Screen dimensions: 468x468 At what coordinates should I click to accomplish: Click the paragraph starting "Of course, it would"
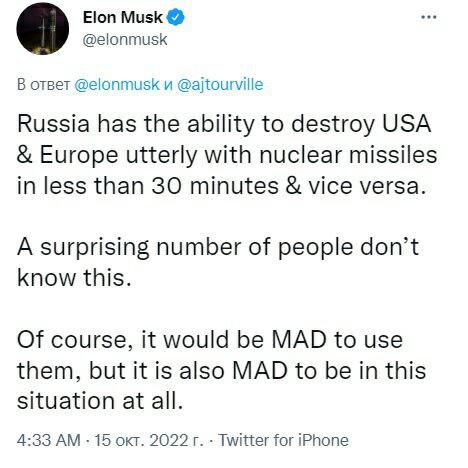pyautogui.click(x=221, y=370)
